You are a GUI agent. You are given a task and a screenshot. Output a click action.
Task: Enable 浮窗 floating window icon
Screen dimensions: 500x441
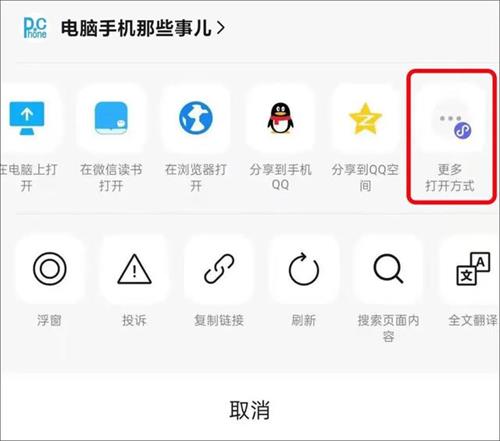pos(50,269)
